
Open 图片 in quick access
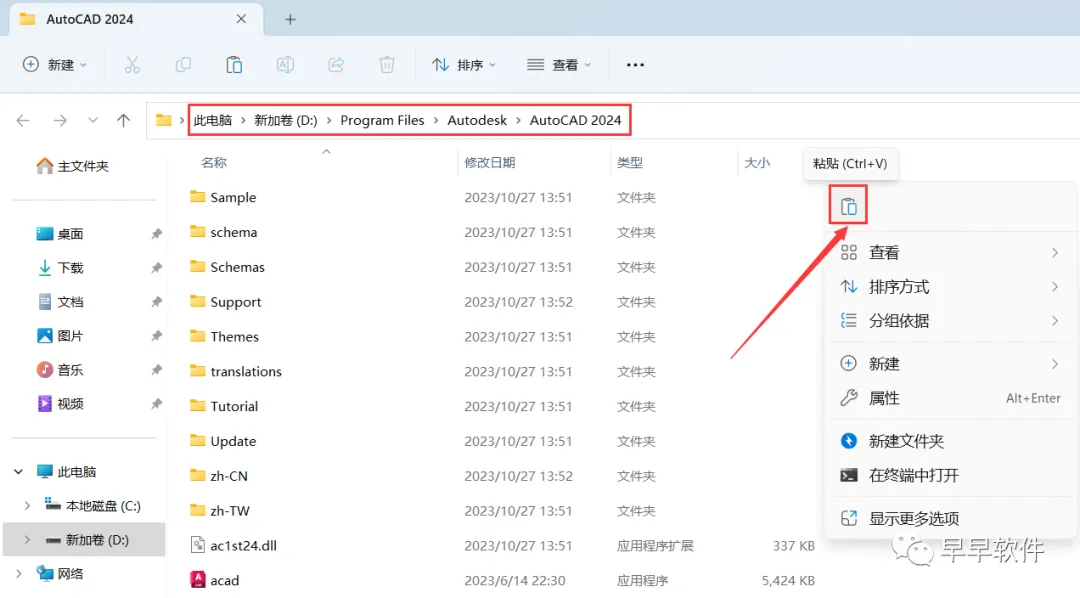60,336
